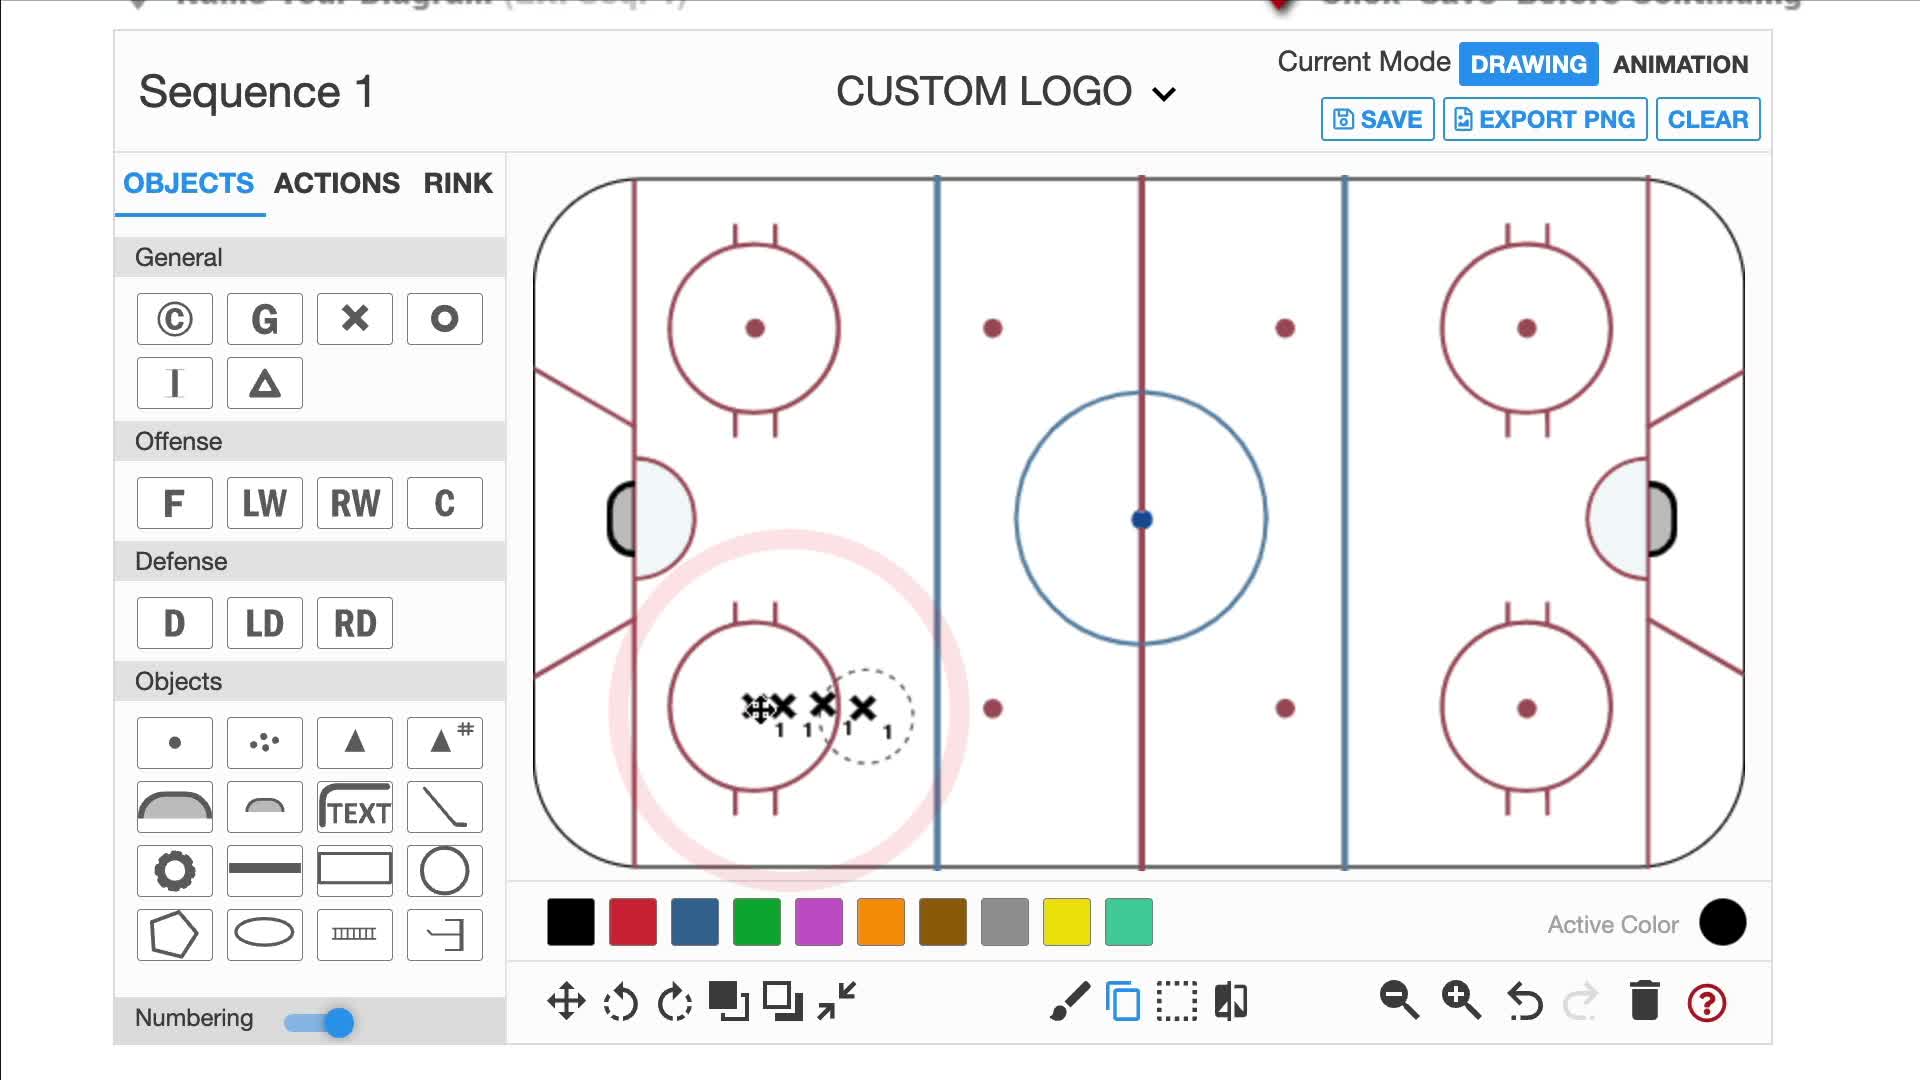Zoom in with magnifier plus
This screenshot has height=1080, width=1920.
tap(1461, 1001)
